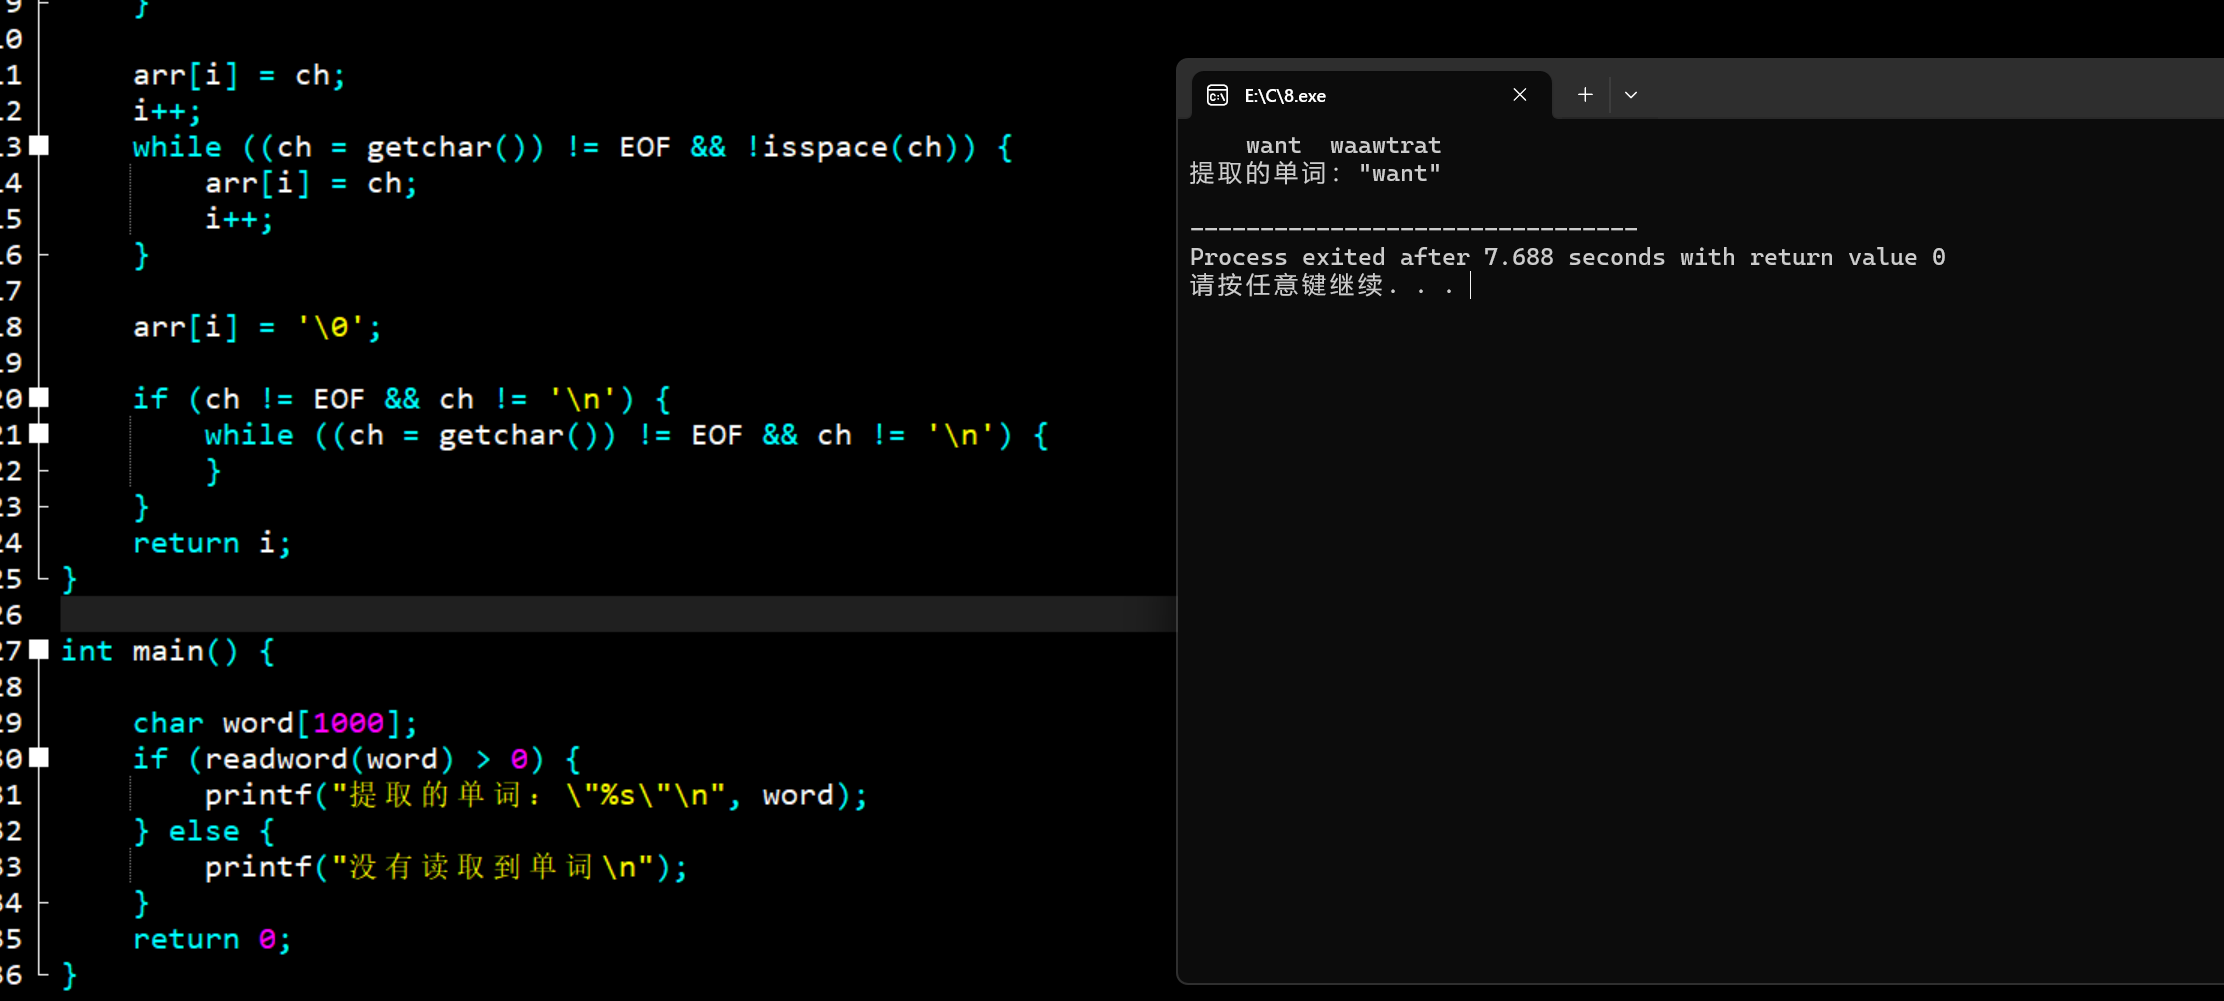Click the 请按任意键继续 prompt in the terminal
Image resolution: width=2224 pixels, height=1001 pixels.
click(1322, 286)
